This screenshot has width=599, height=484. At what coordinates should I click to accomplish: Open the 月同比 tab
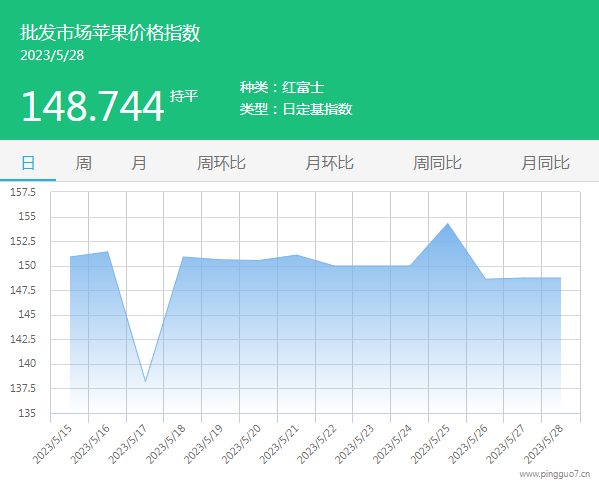546,163
